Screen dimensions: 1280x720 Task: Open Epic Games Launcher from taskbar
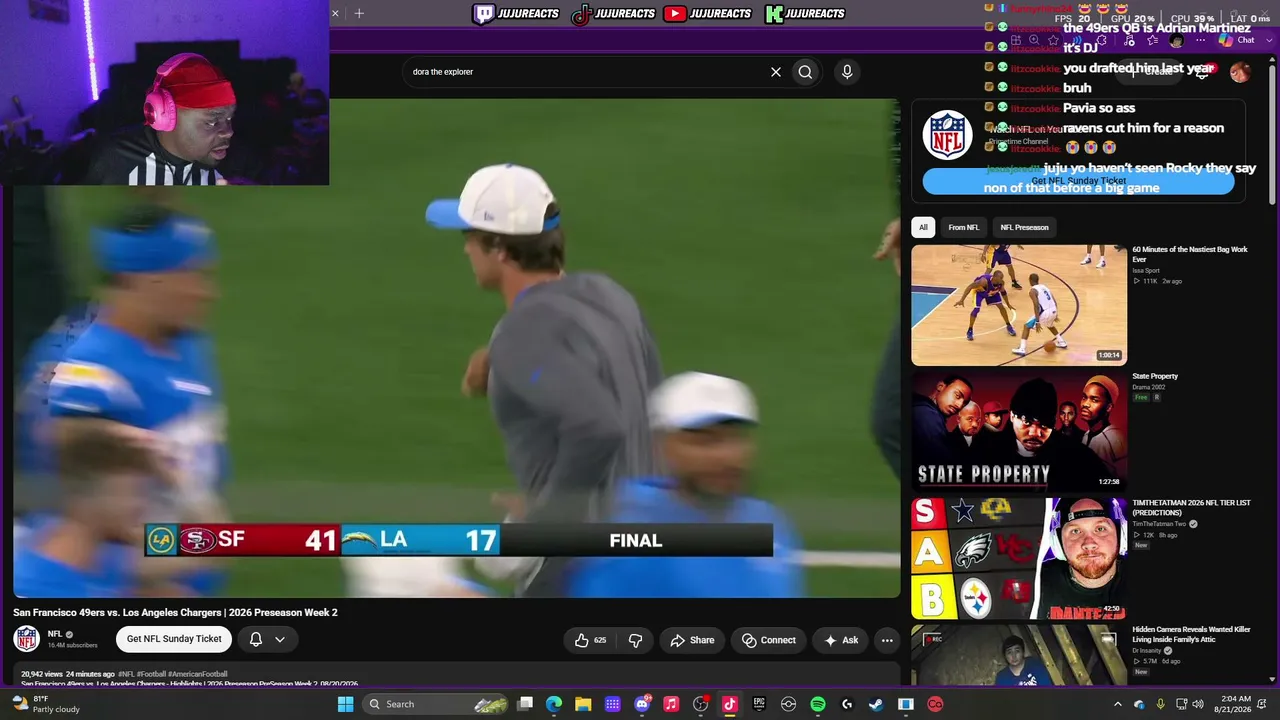[x=759, y=704]
